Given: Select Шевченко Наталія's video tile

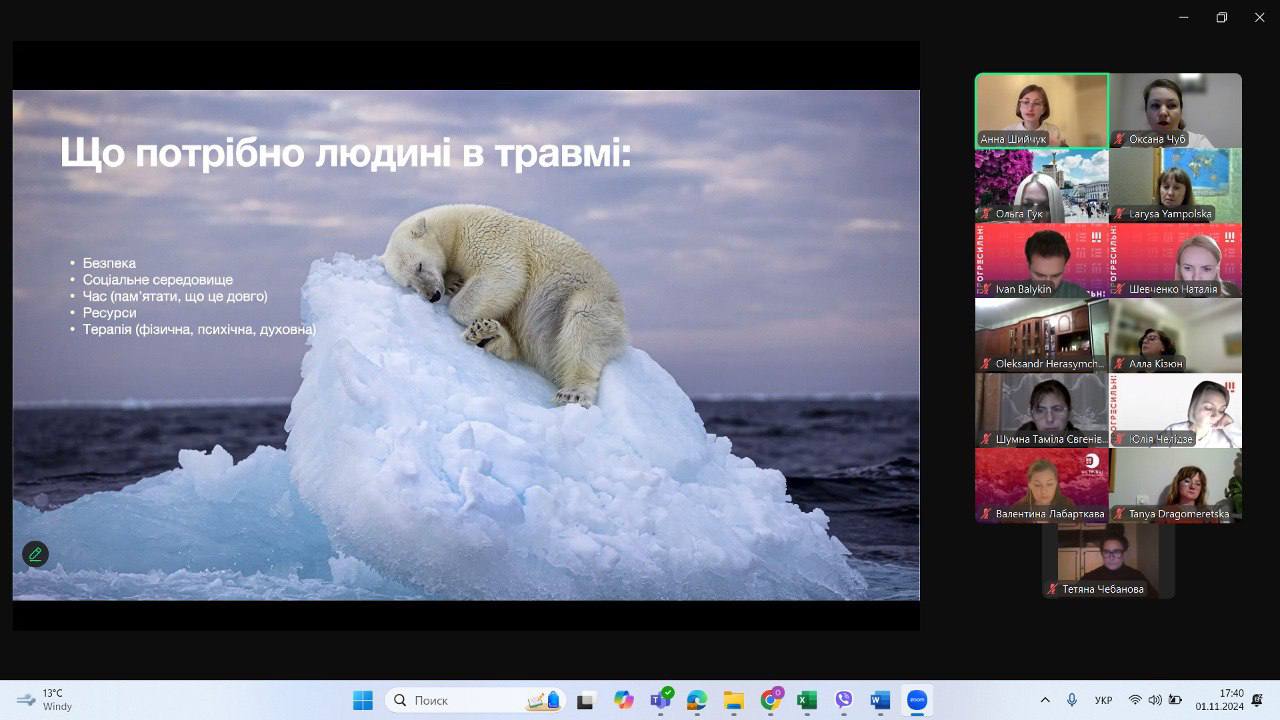Looking at the screenshot, I should click(x=1175, y=260).
